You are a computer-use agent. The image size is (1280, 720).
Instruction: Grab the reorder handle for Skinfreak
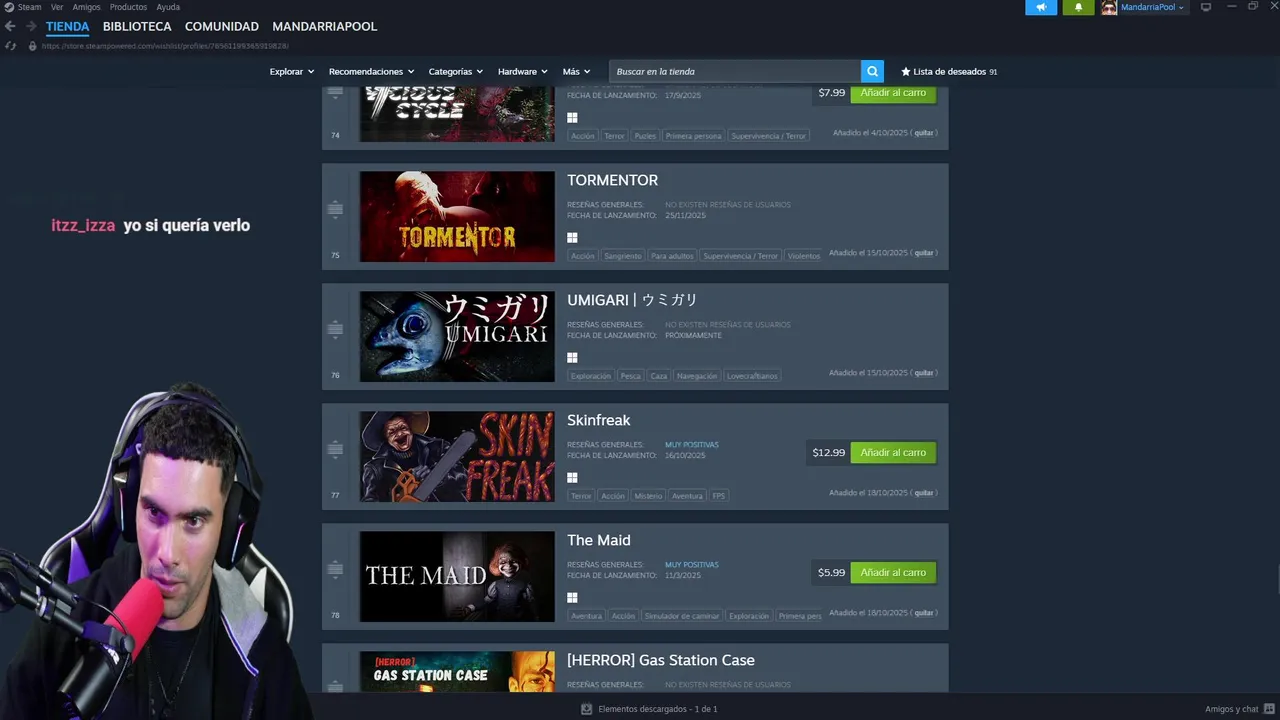click(335, 449)
